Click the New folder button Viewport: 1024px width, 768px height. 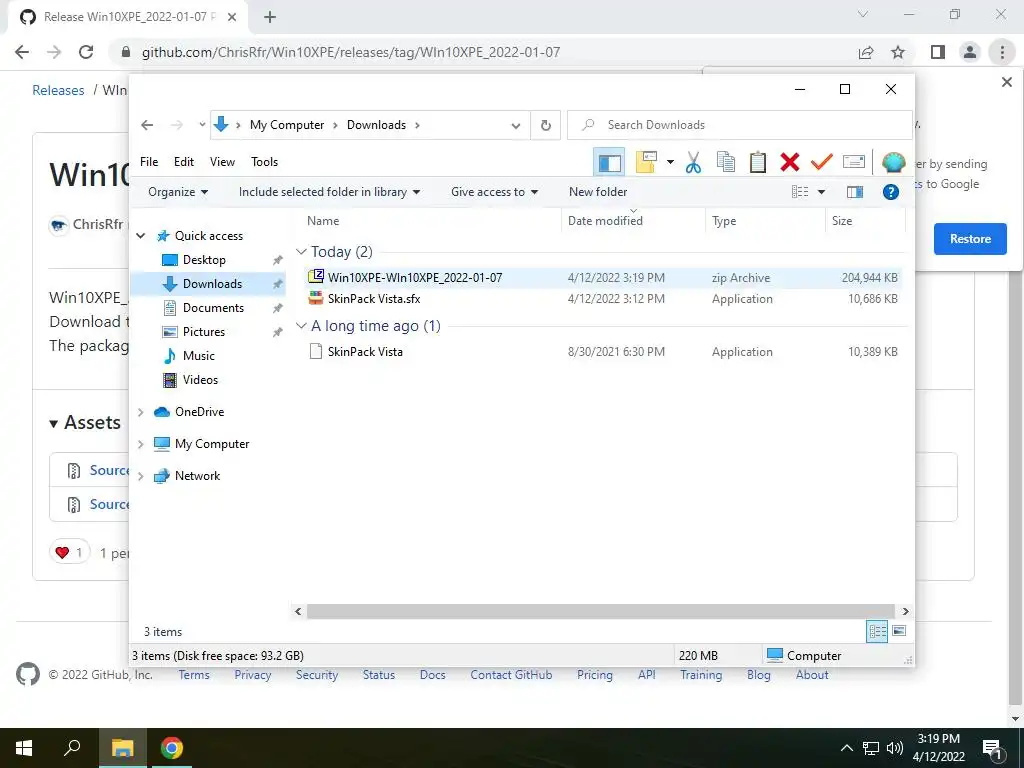pyautogui.click(x=598, y=192)
